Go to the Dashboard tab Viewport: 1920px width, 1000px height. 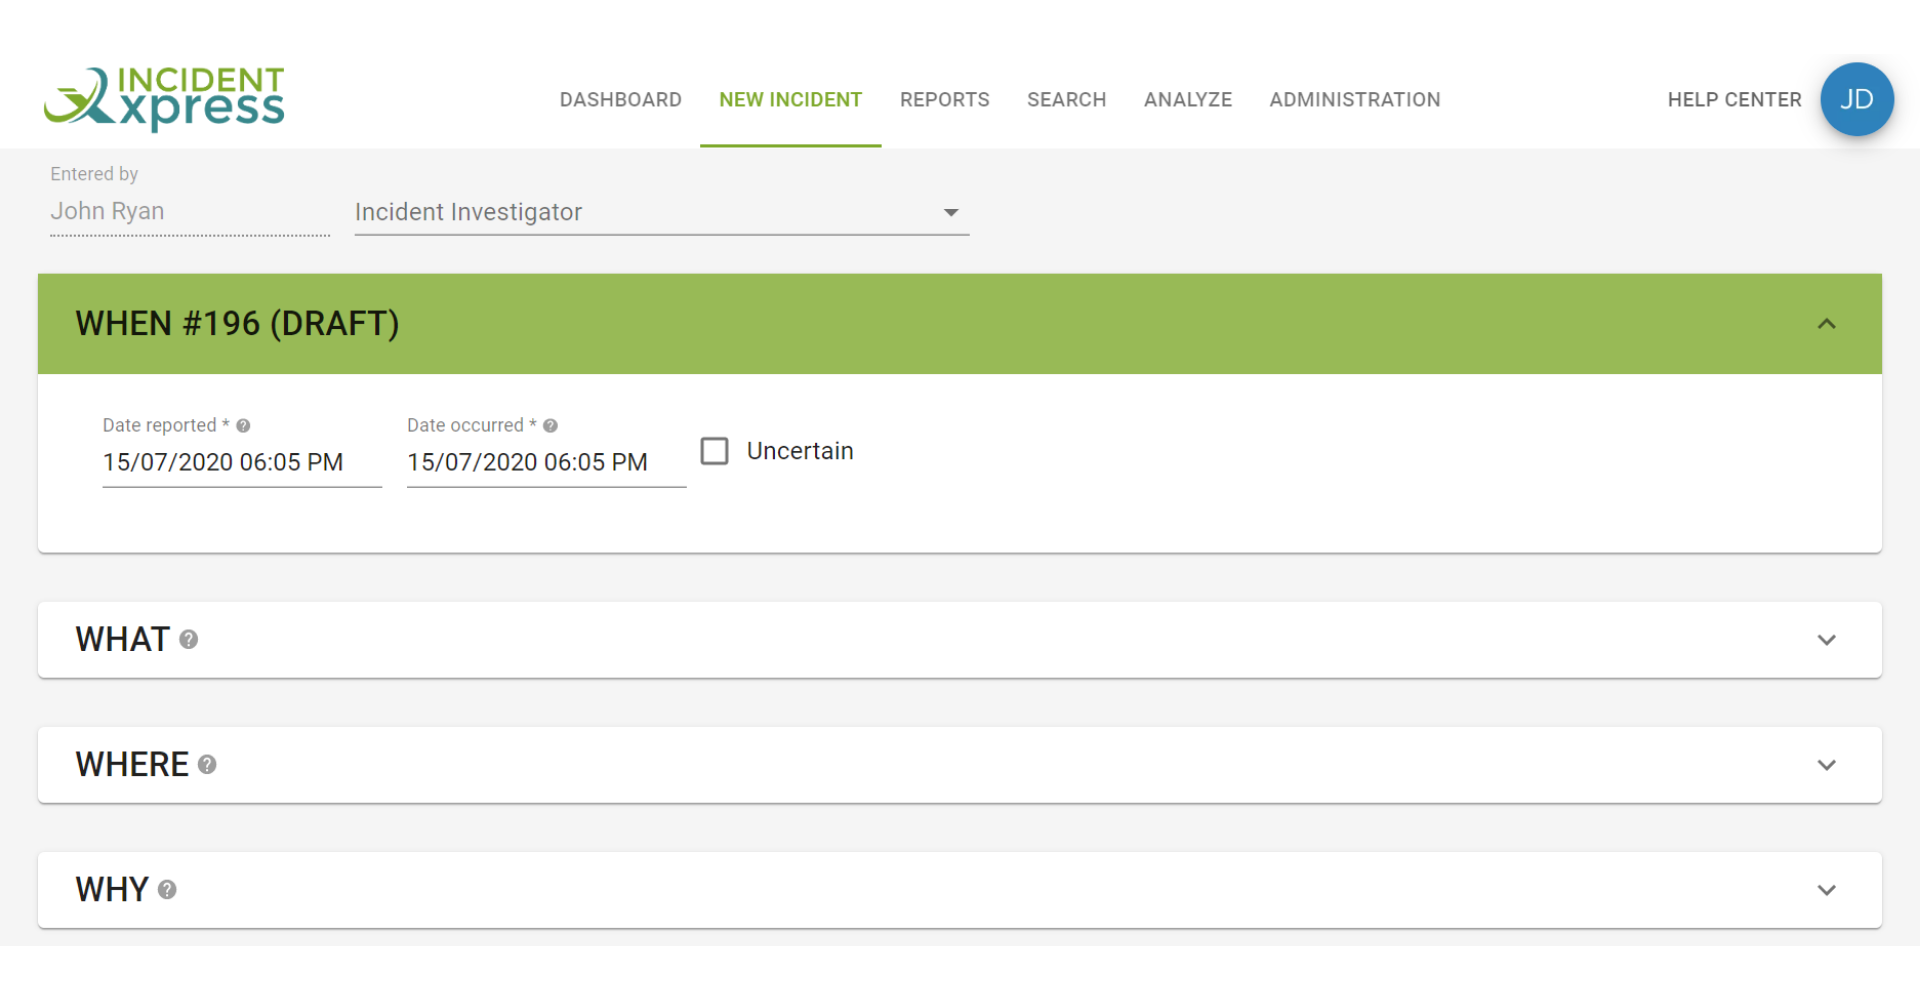620,100
